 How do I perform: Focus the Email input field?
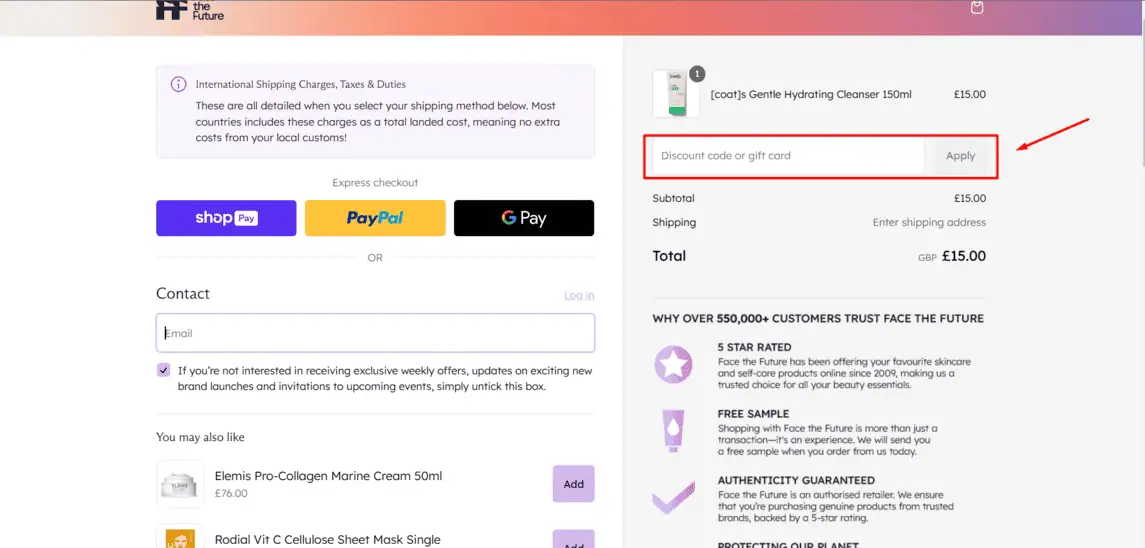(x=375, y=333)
